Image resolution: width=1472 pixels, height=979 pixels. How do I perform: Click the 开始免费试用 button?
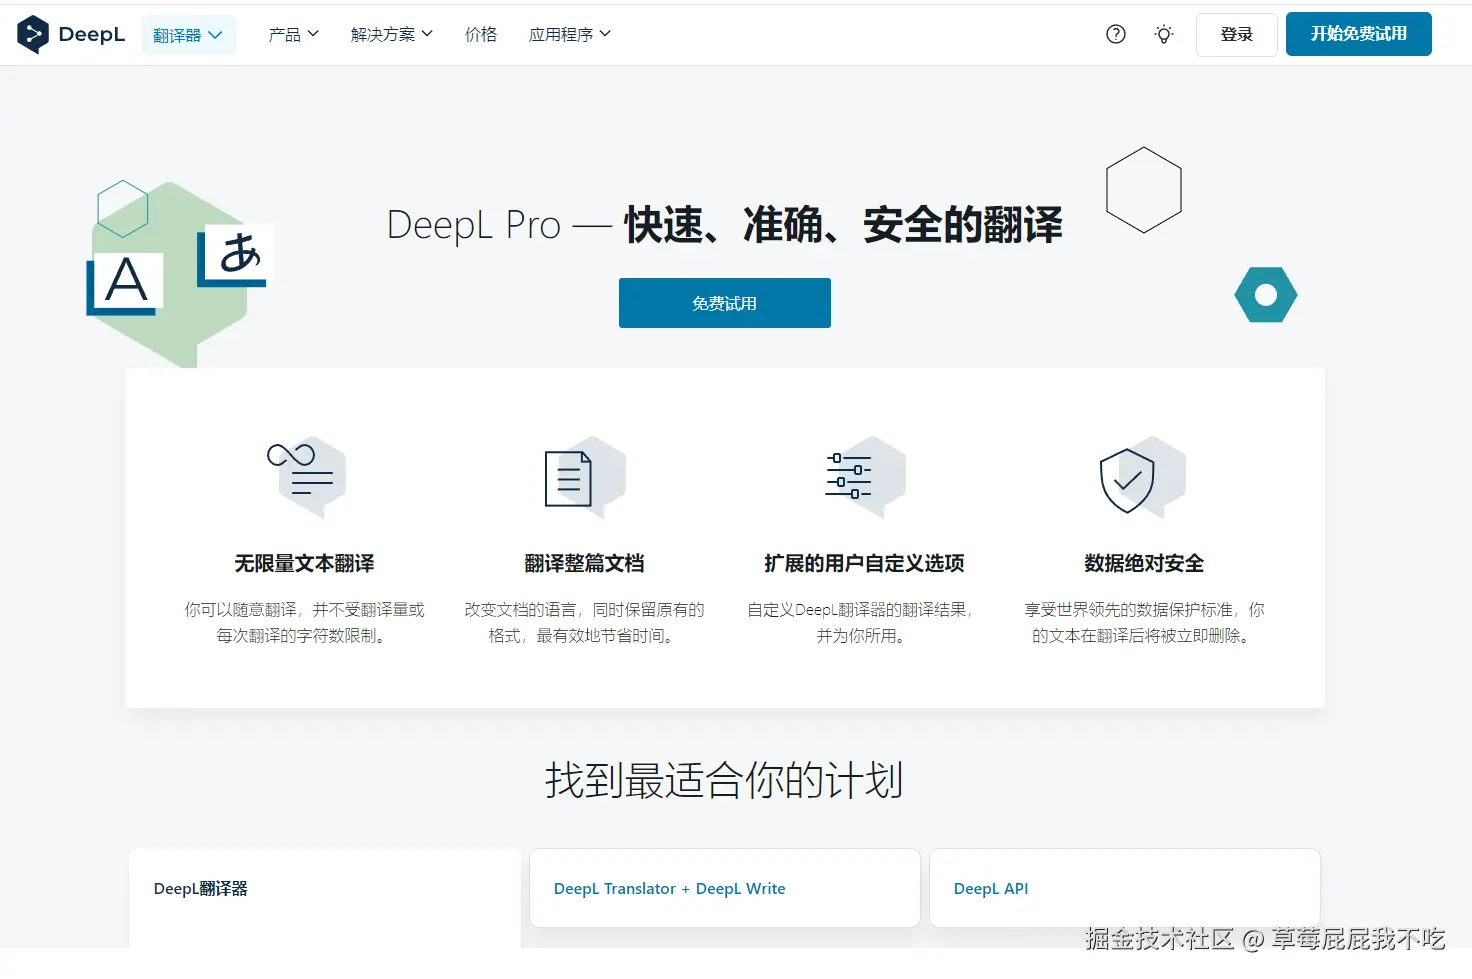pyautogui.click(x=1358, y=34)
